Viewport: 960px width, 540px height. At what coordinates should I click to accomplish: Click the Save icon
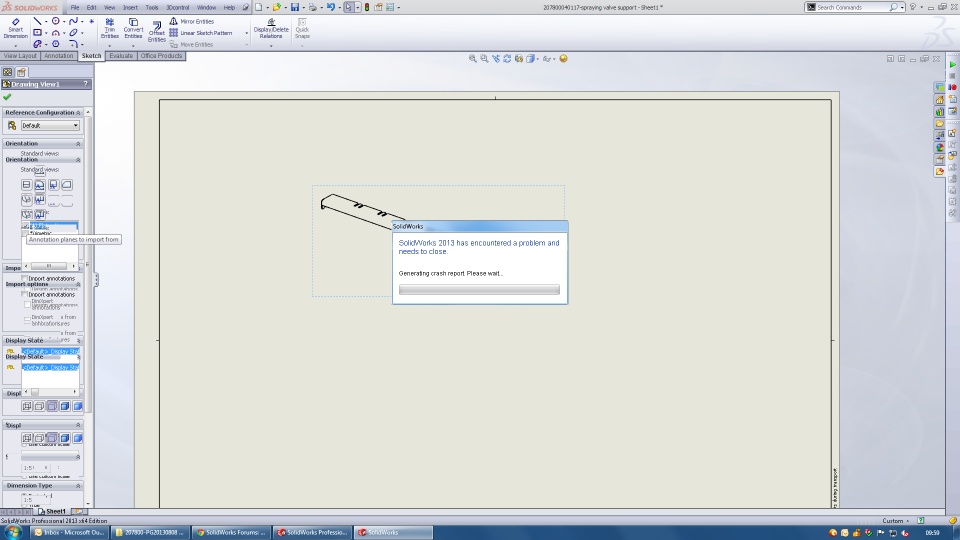point(294,7)
